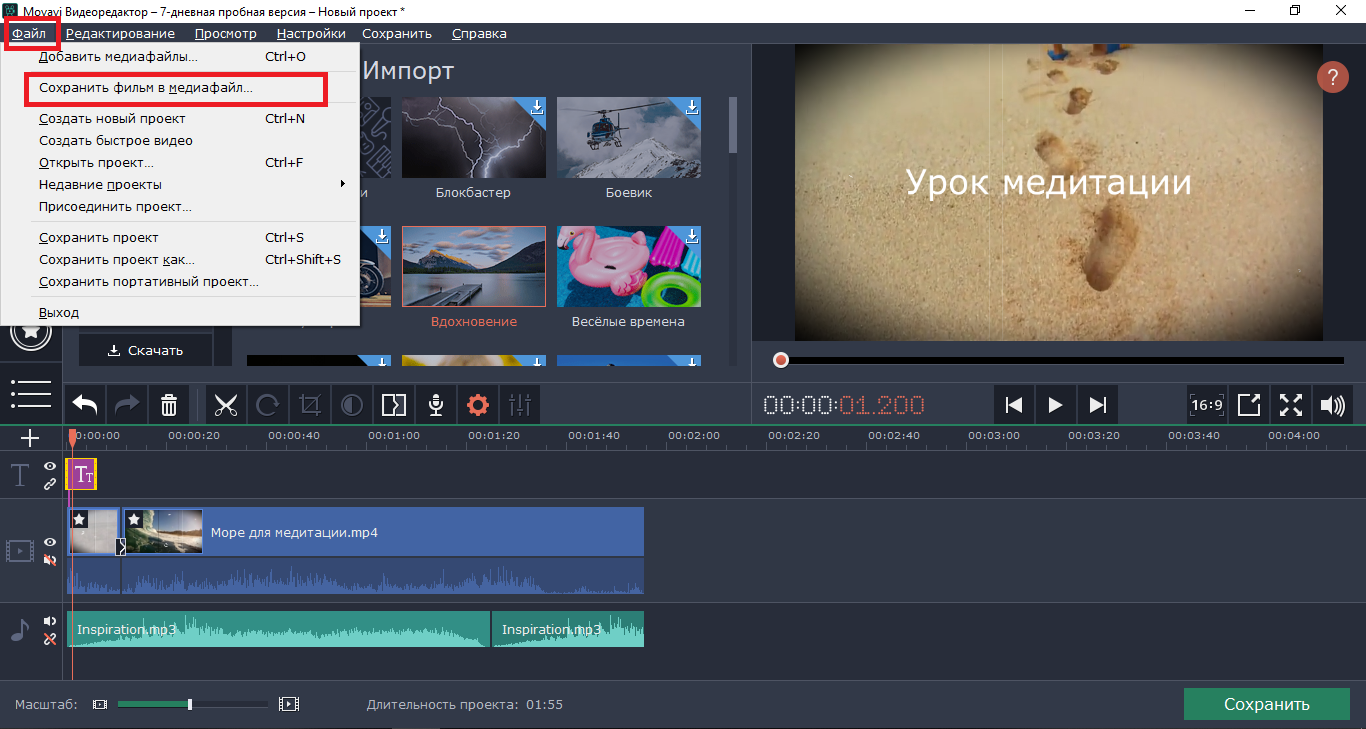Click the green Сохранить button
The height and width of the screenshot is (729, 1366).
[1266, 704]
